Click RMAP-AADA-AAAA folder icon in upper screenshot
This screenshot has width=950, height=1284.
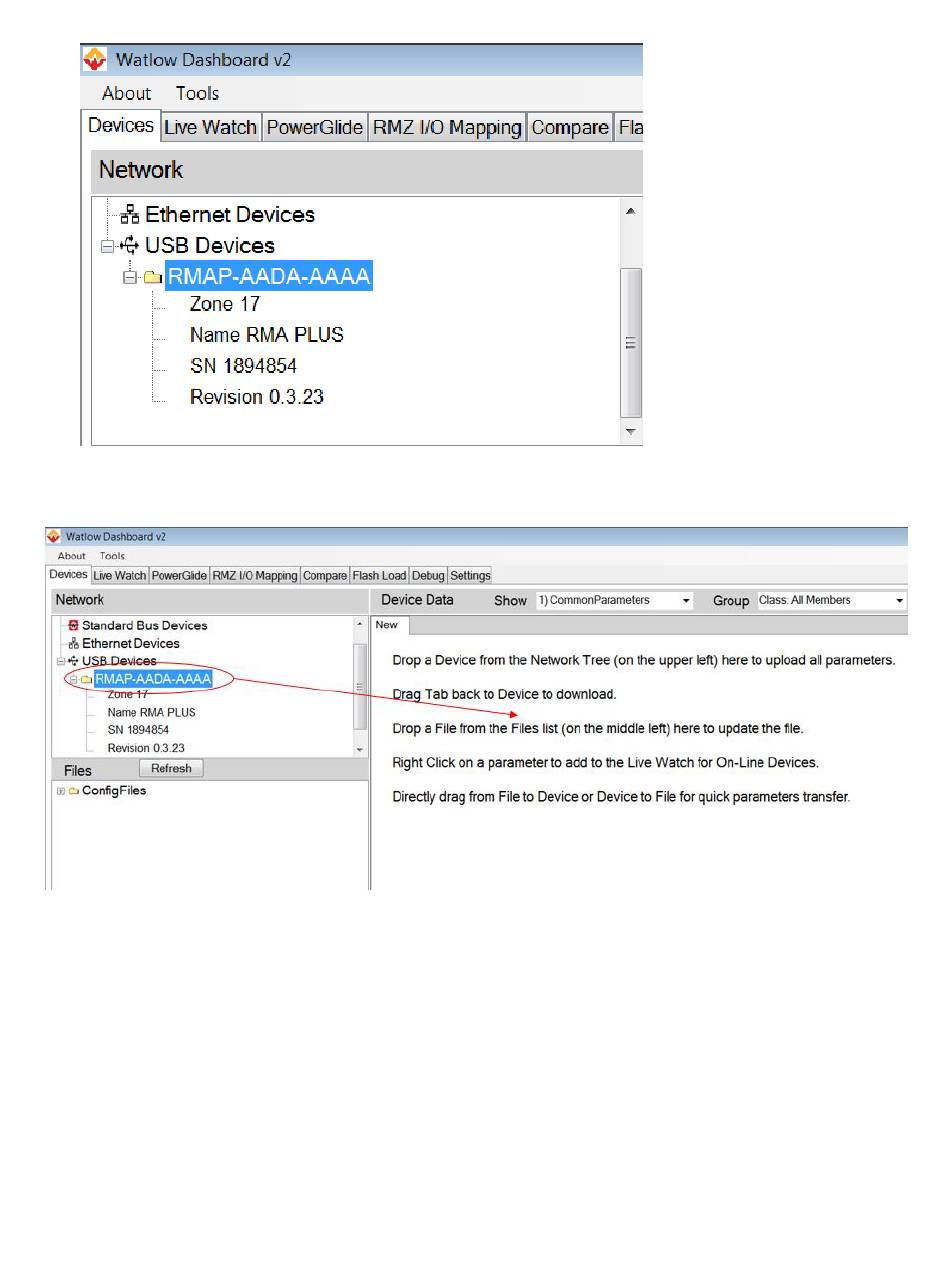point(152,277)
